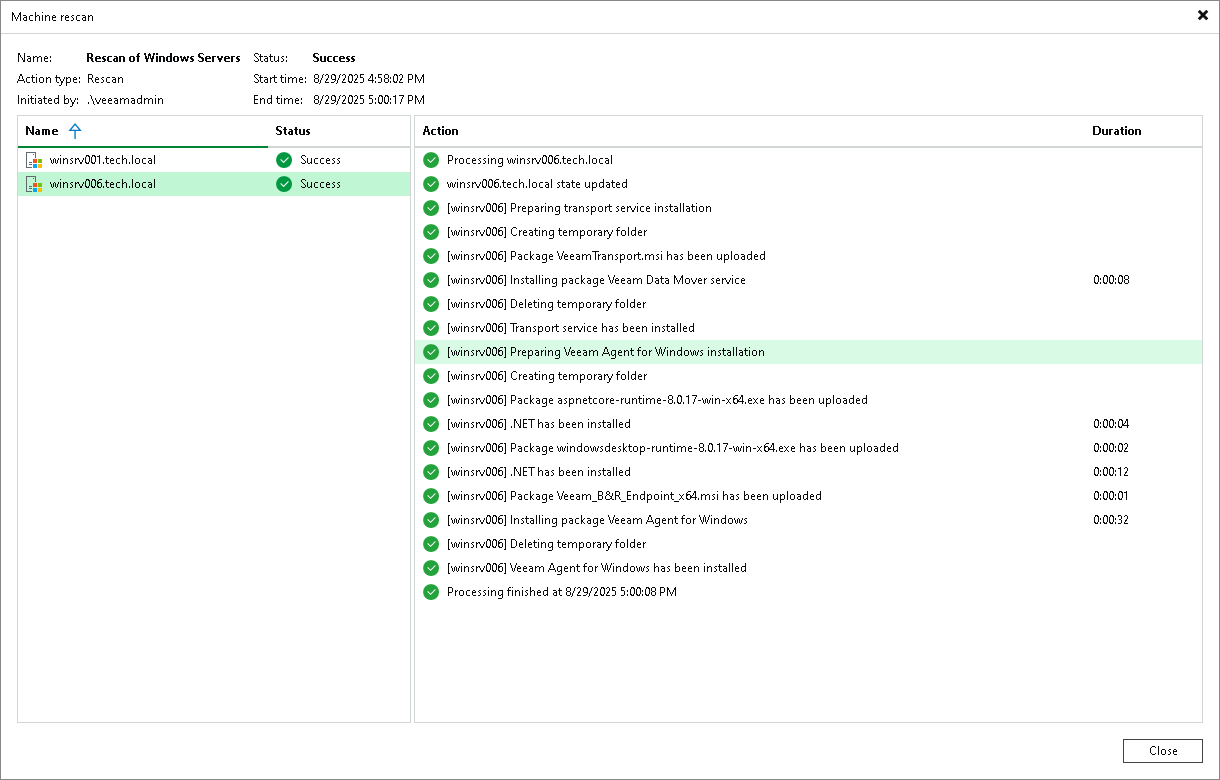
Task: Click check icon beside Installing package Veeam Agent
Action: click(x=431, y=520)
